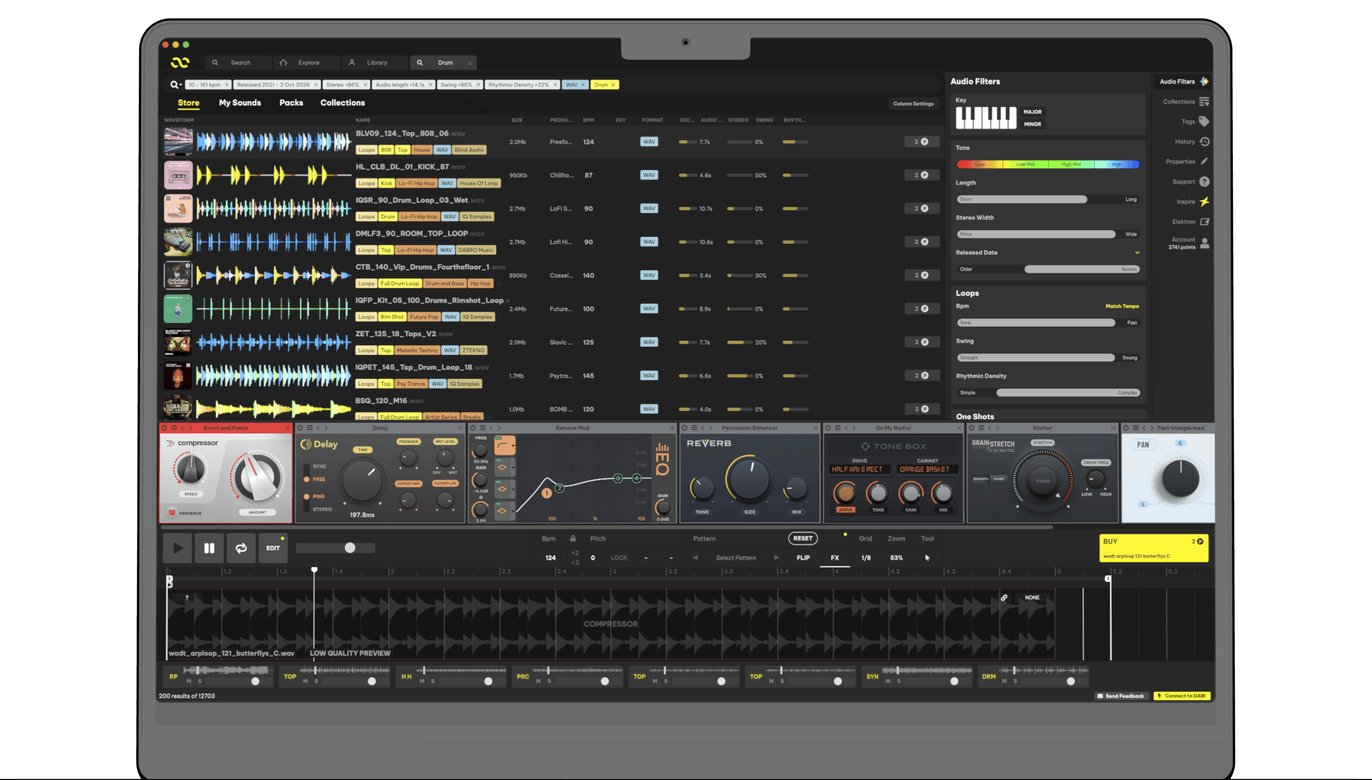Screen dimensions: 1372x780
Task: Open the 1/8 Grid dropdown
Action: pyautogui.click(x=866, y=558)
